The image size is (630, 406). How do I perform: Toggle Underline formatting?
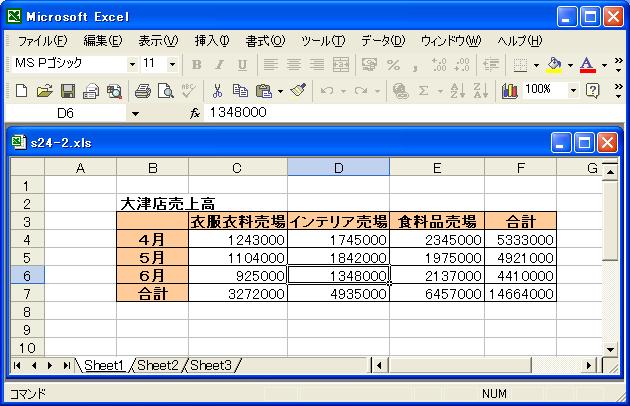(x=242, y=65)
